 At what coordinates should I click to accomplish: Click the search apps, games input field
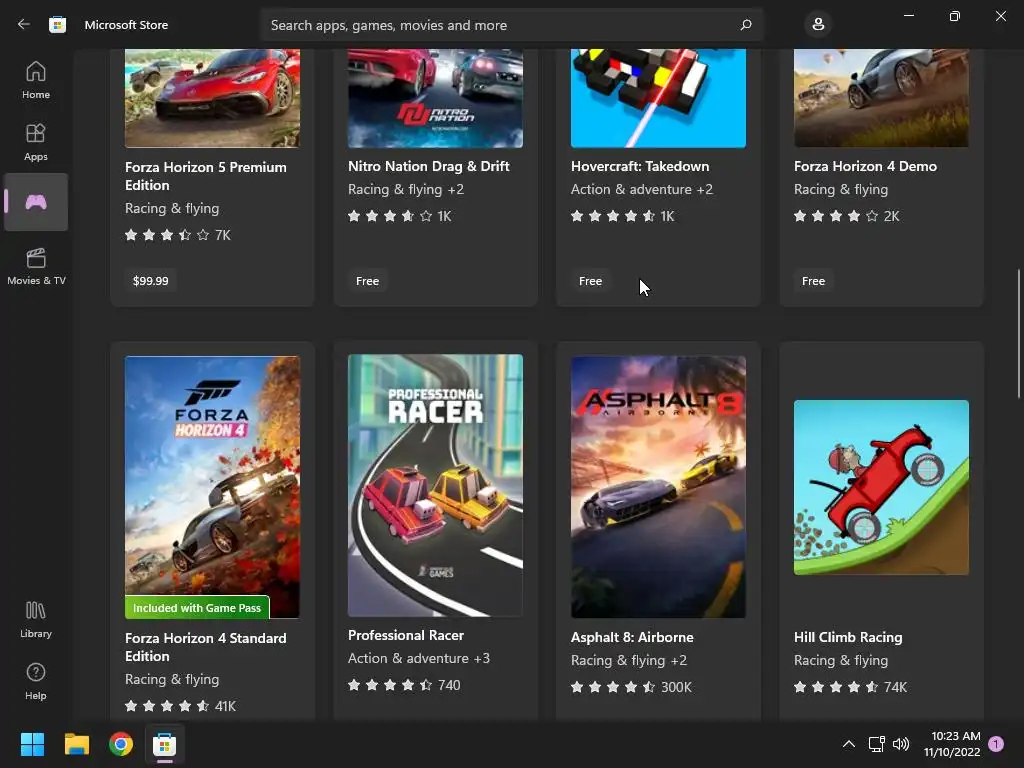pyautogui.click(x=511, y=25)
